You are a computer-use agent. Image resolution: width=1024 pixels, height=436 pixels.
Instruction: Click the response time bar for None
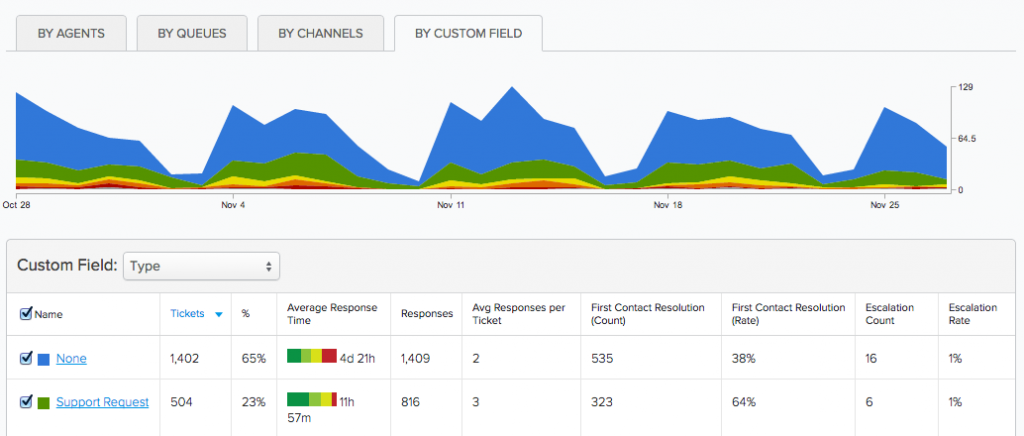click(x=312, y=356)
